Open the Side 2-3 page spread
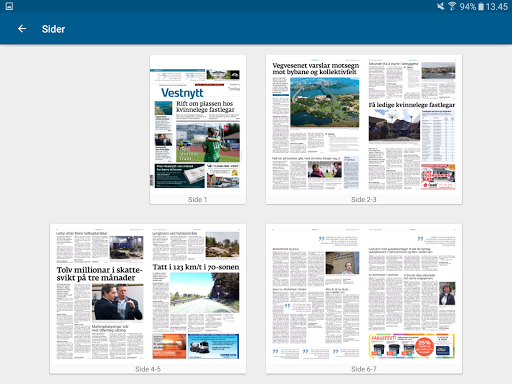Screen dimensions: 512x384 [x=364, y=129]
